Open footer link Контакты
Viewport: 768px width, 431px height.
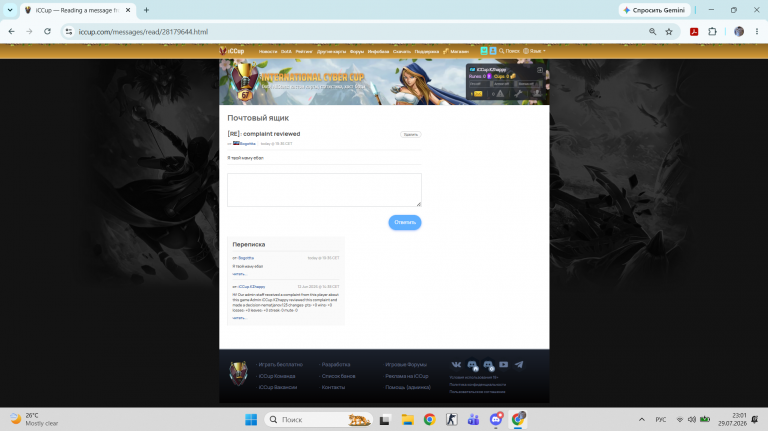tap(333, 387)
